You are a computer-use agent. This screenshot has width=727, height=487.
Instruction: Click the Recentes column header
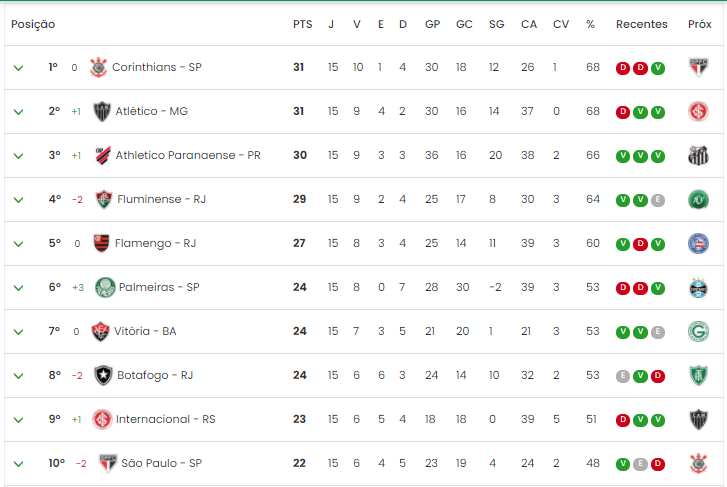[x=642, y=24]
